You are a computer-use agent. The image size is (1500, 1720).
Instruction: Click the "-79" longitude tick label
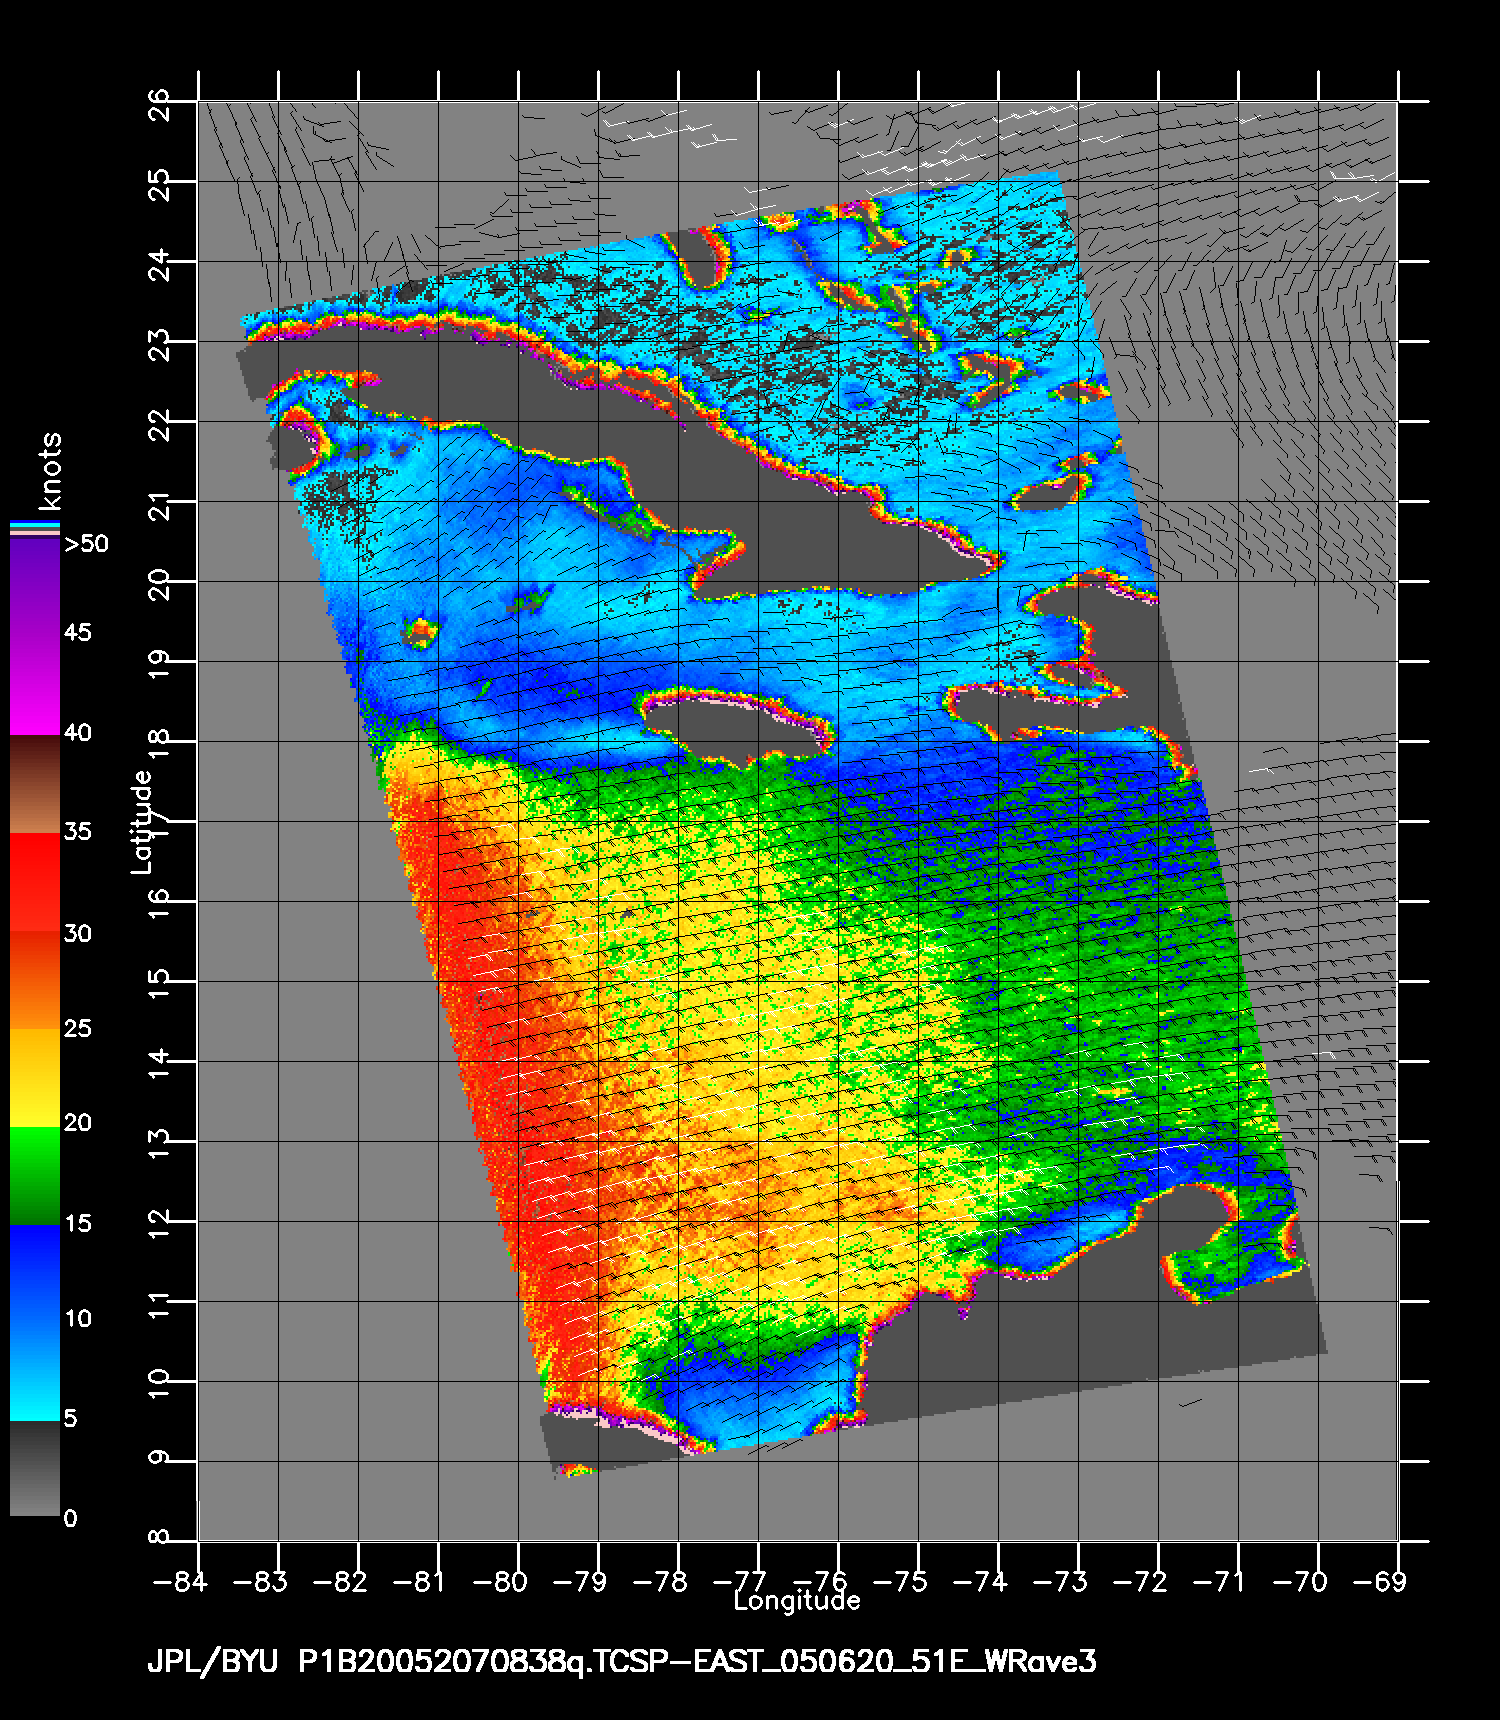pyautogui.click(x=579, y=1581)
